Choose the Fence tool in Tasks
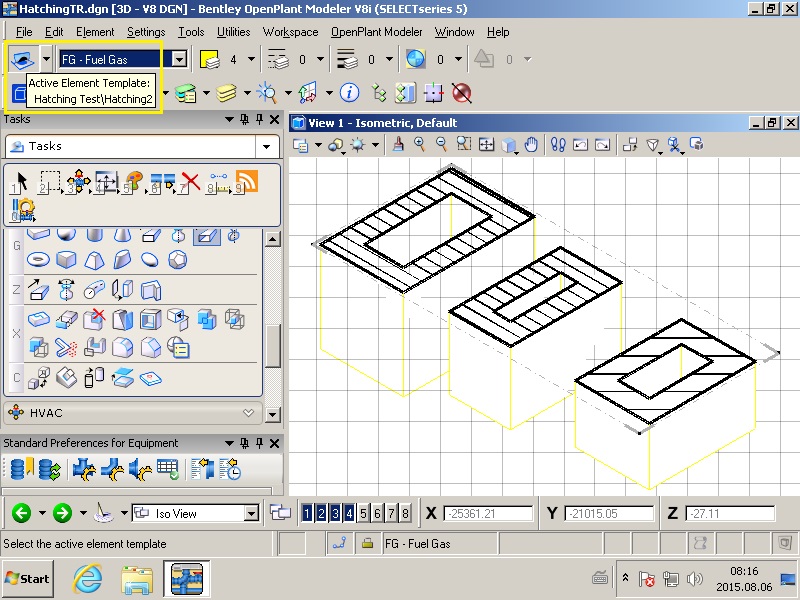The image size is (800, 600). coord(49,182)
